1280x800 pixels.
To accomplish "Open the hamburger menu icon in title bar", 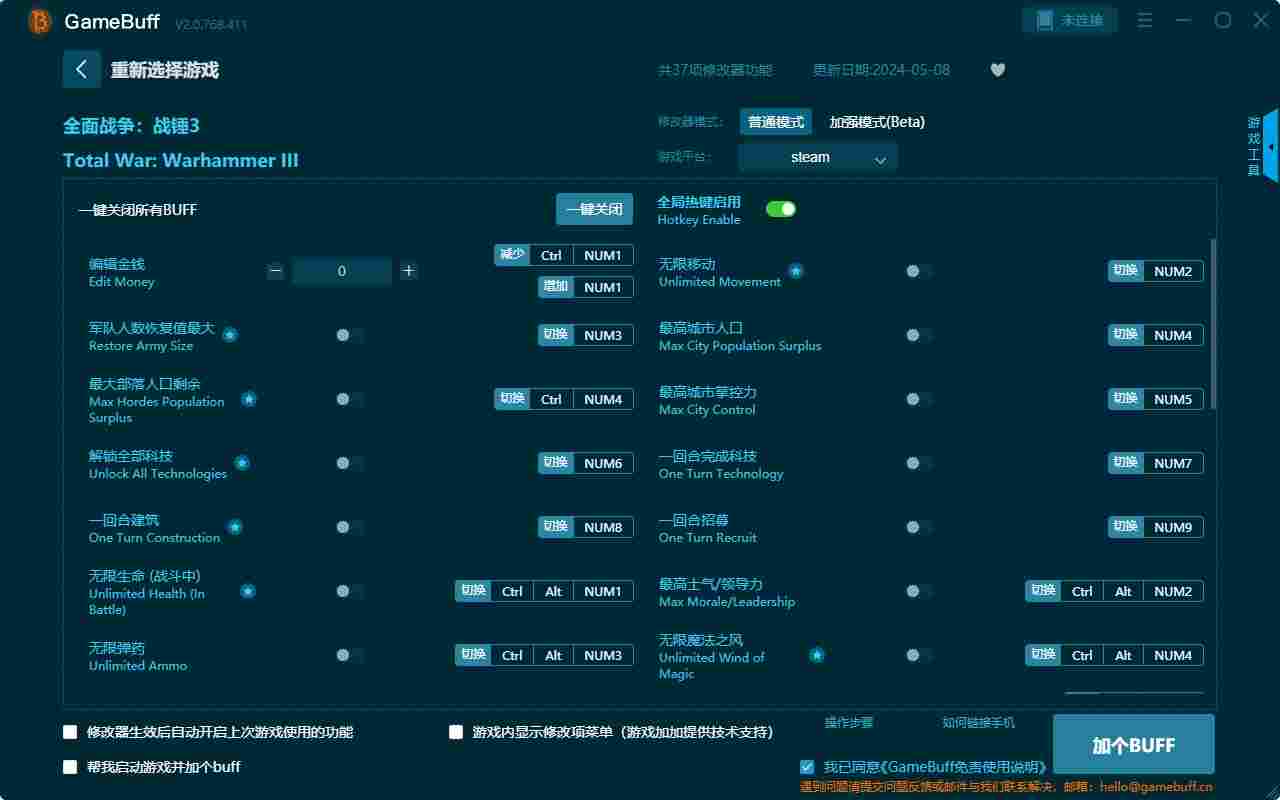I will (1146, 20).
